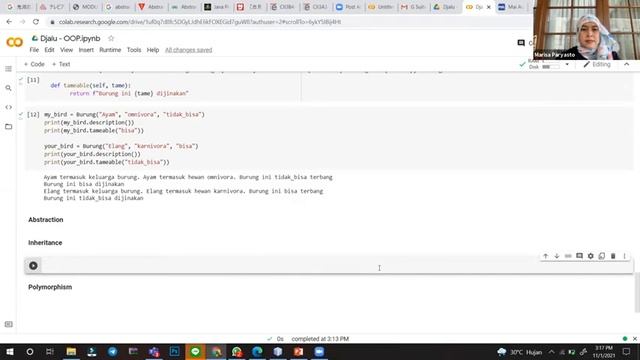The image size is (640, 360).
Task: Mirror cell in tab icon
Action: pyautogui.click(x=602, y=256)
